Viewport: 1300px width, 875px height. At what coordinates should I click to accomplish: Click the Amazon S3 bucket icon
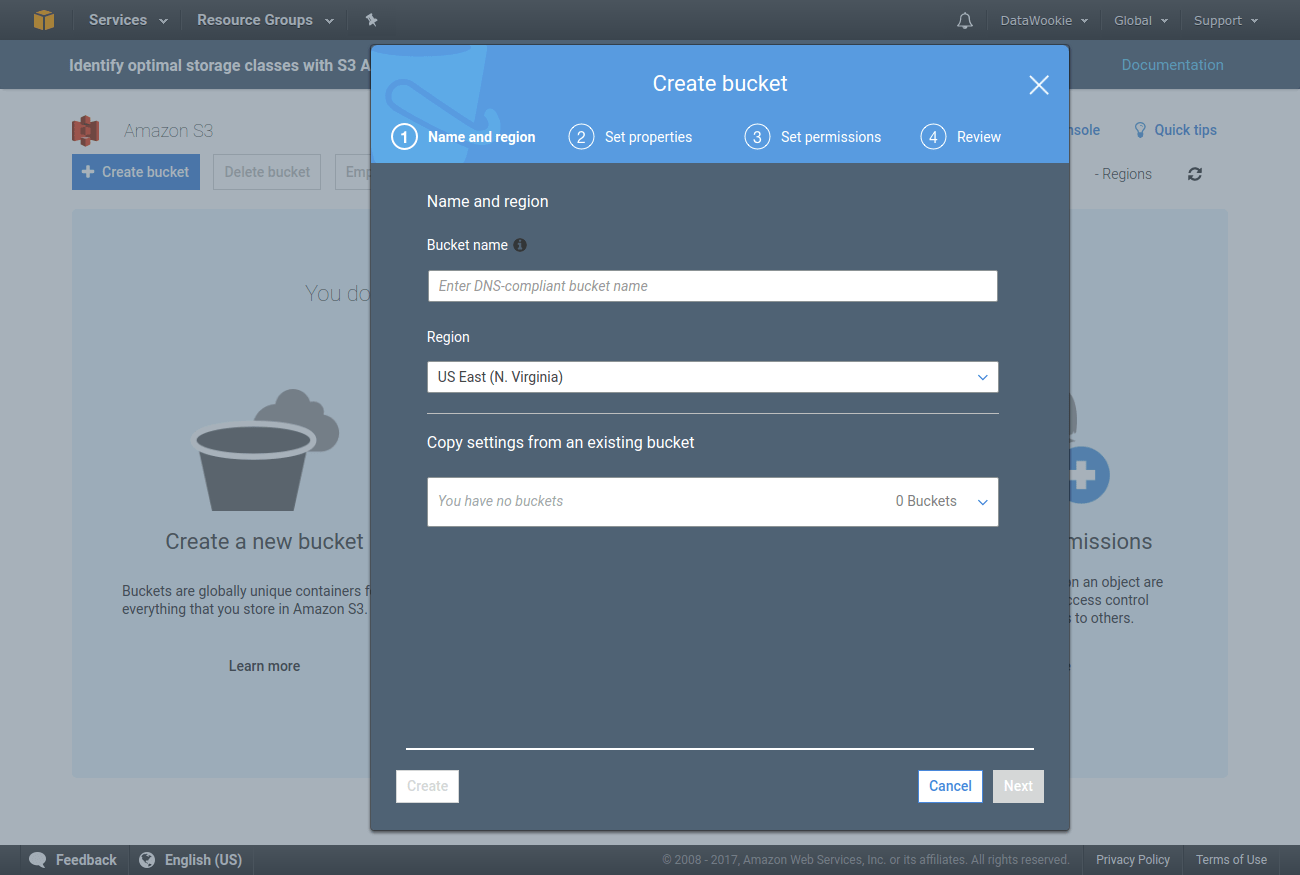[86, 130]
